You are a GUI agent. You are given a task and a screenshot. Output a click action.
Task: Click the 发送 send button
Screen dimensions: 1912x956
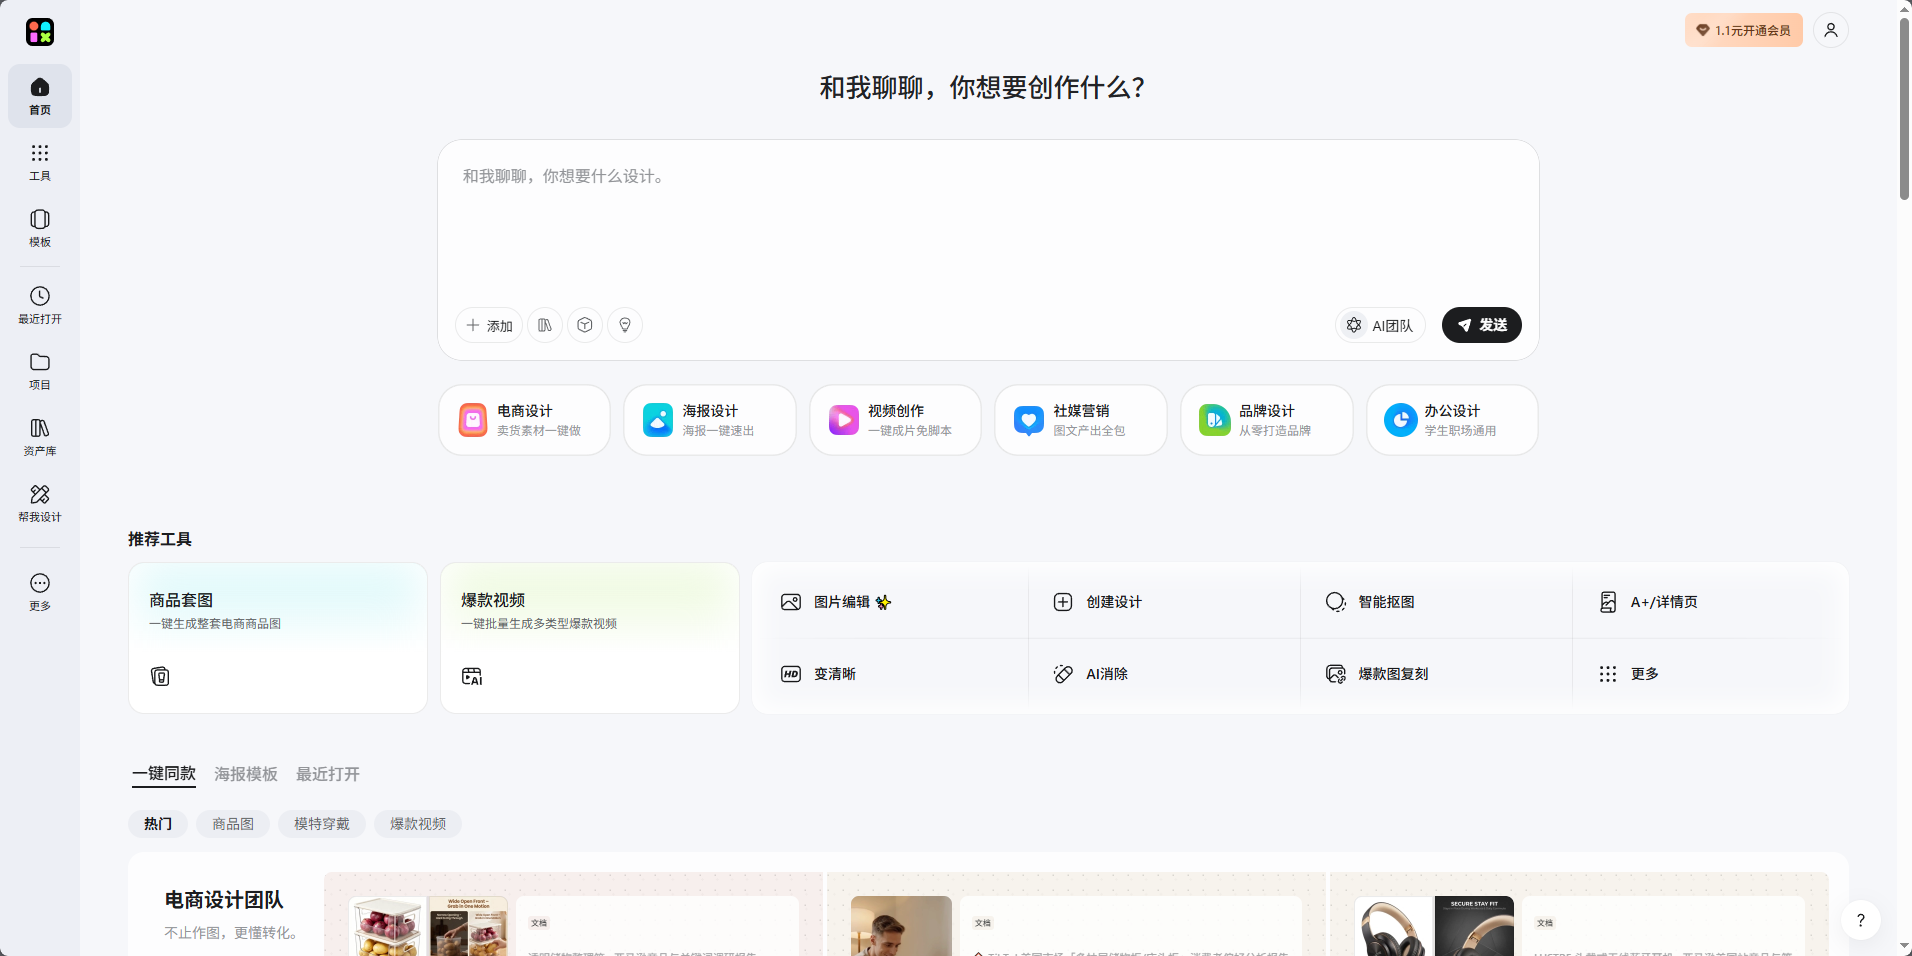click(1482, 325)
